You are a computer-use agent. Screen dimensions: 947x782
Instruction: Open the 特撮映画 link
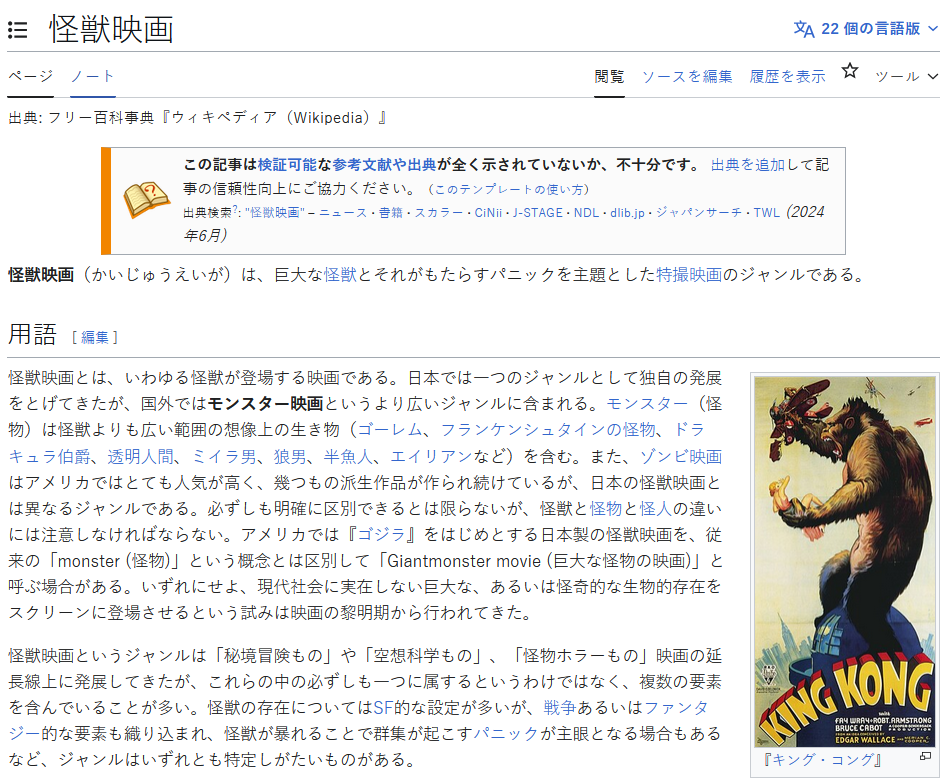point(689,275)
